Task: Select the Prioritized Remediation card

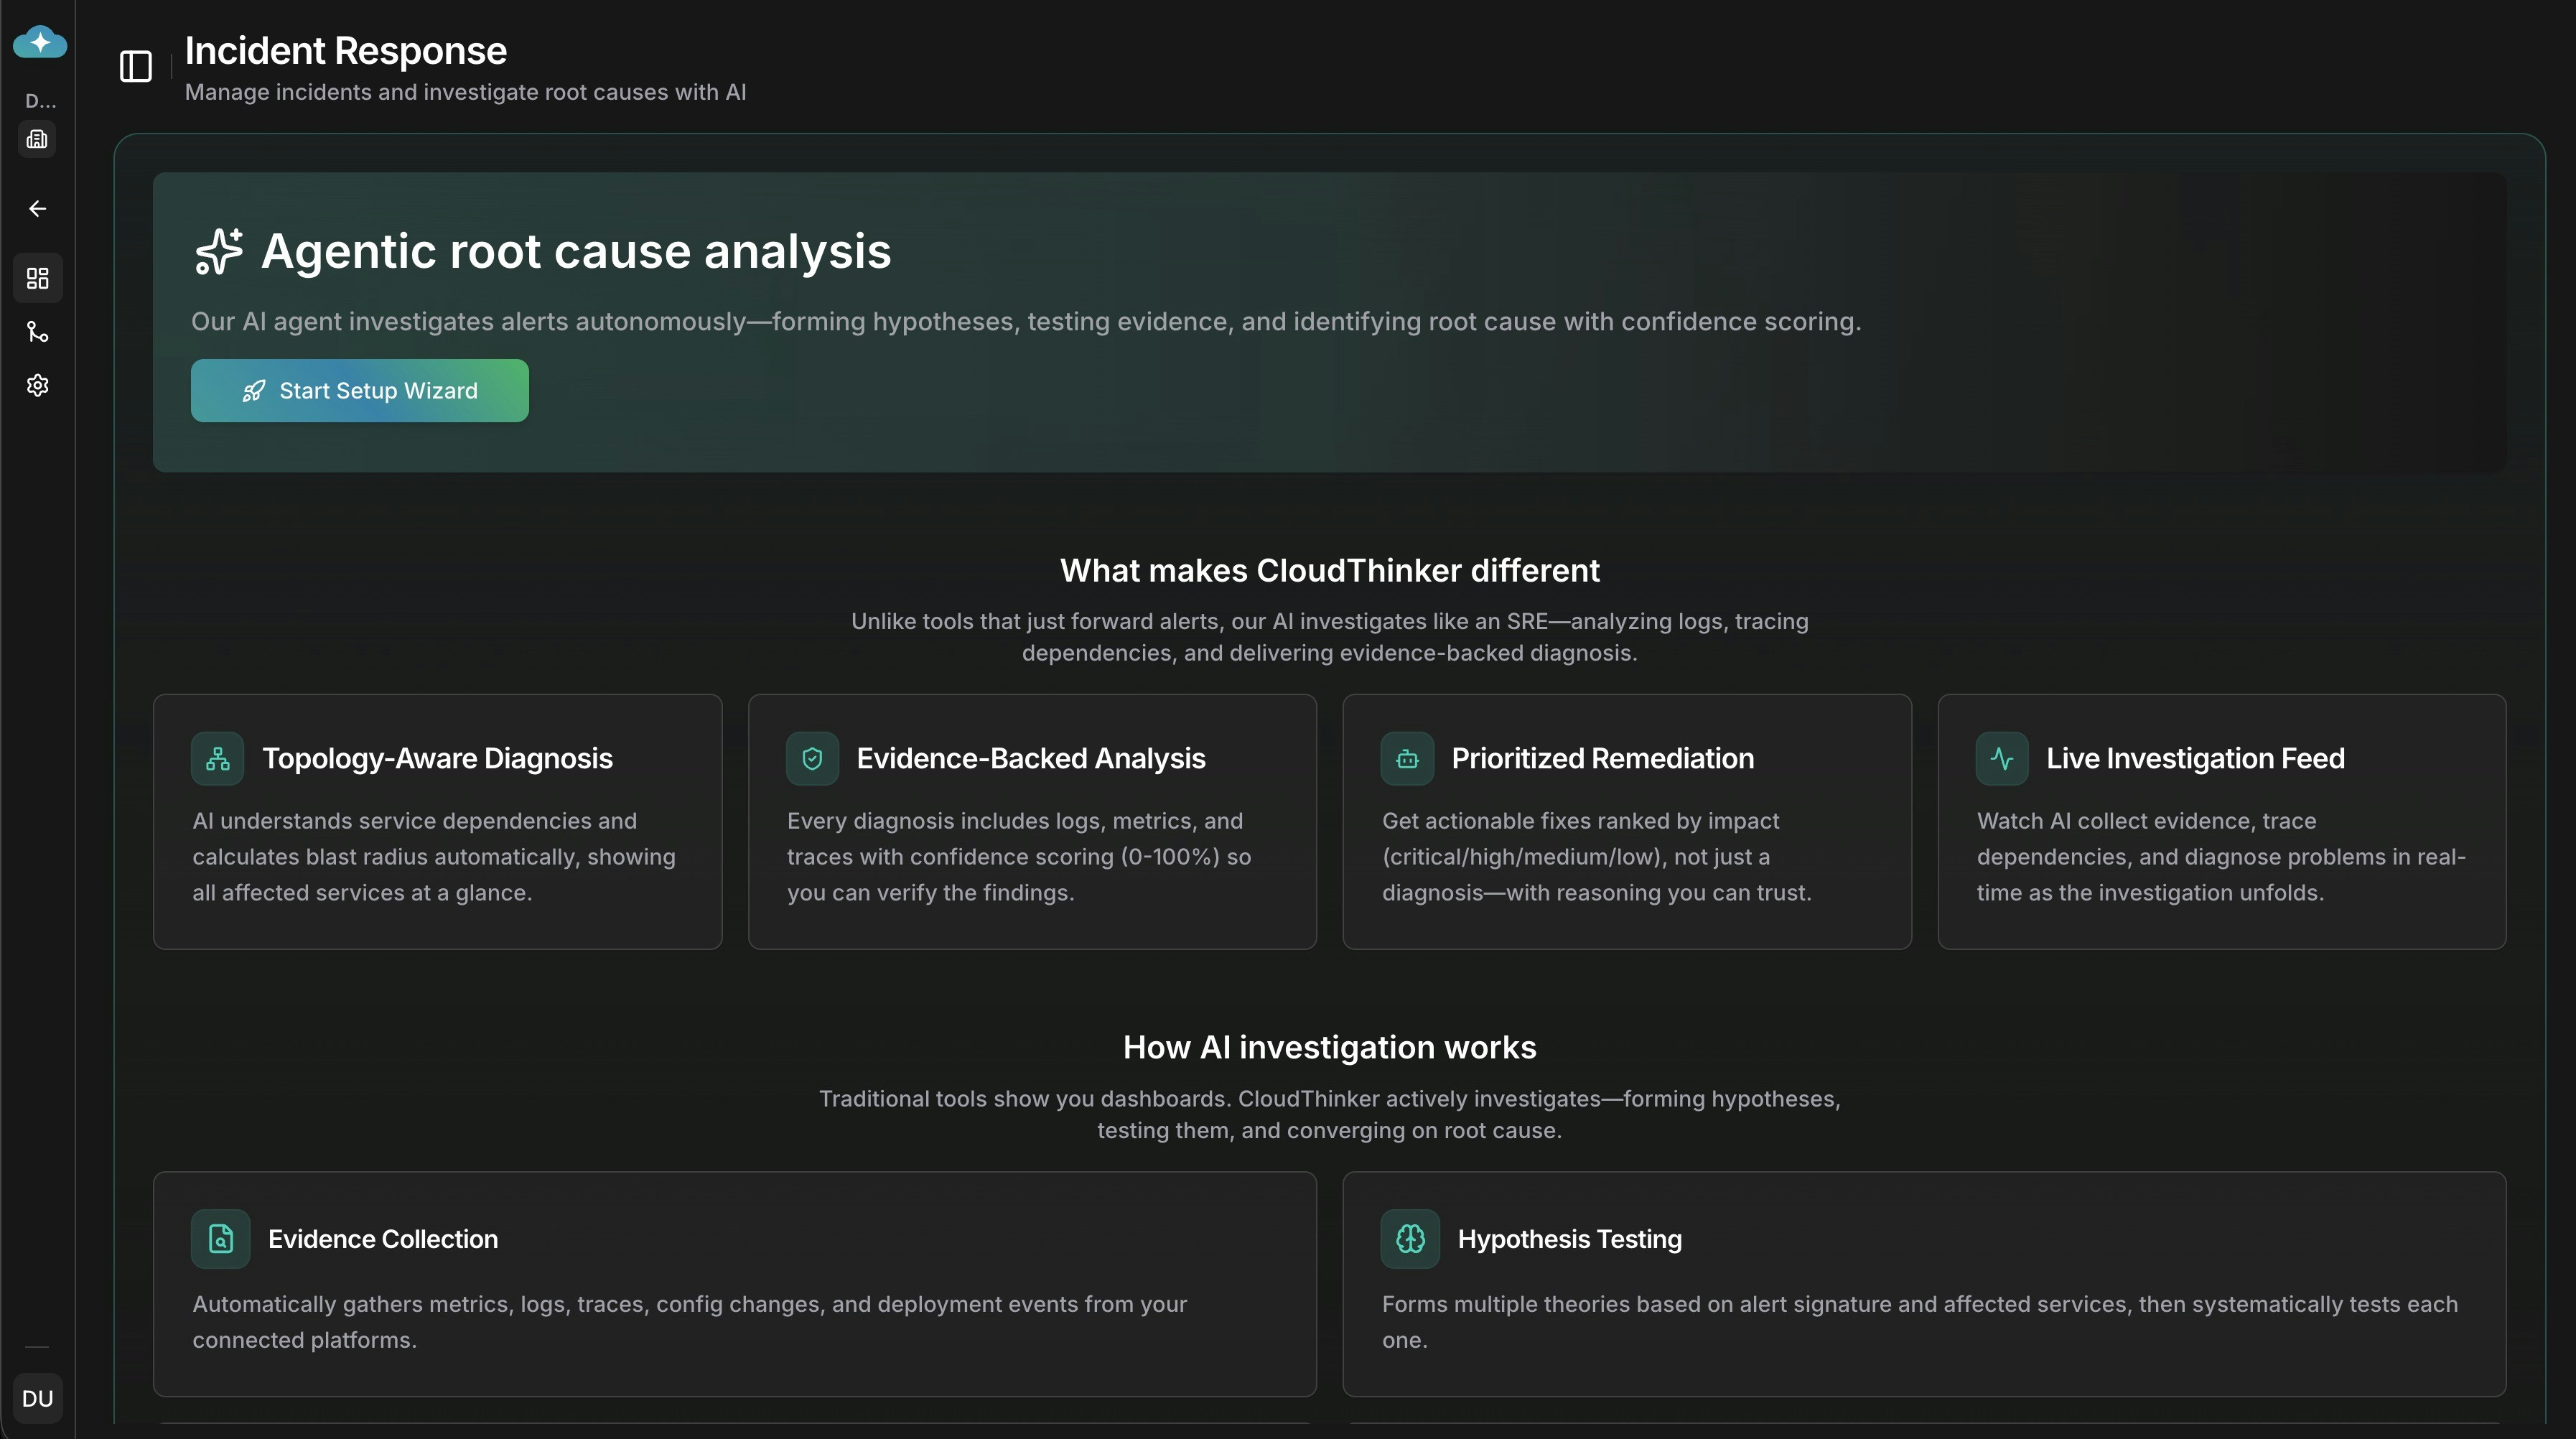Action: 1627,822
